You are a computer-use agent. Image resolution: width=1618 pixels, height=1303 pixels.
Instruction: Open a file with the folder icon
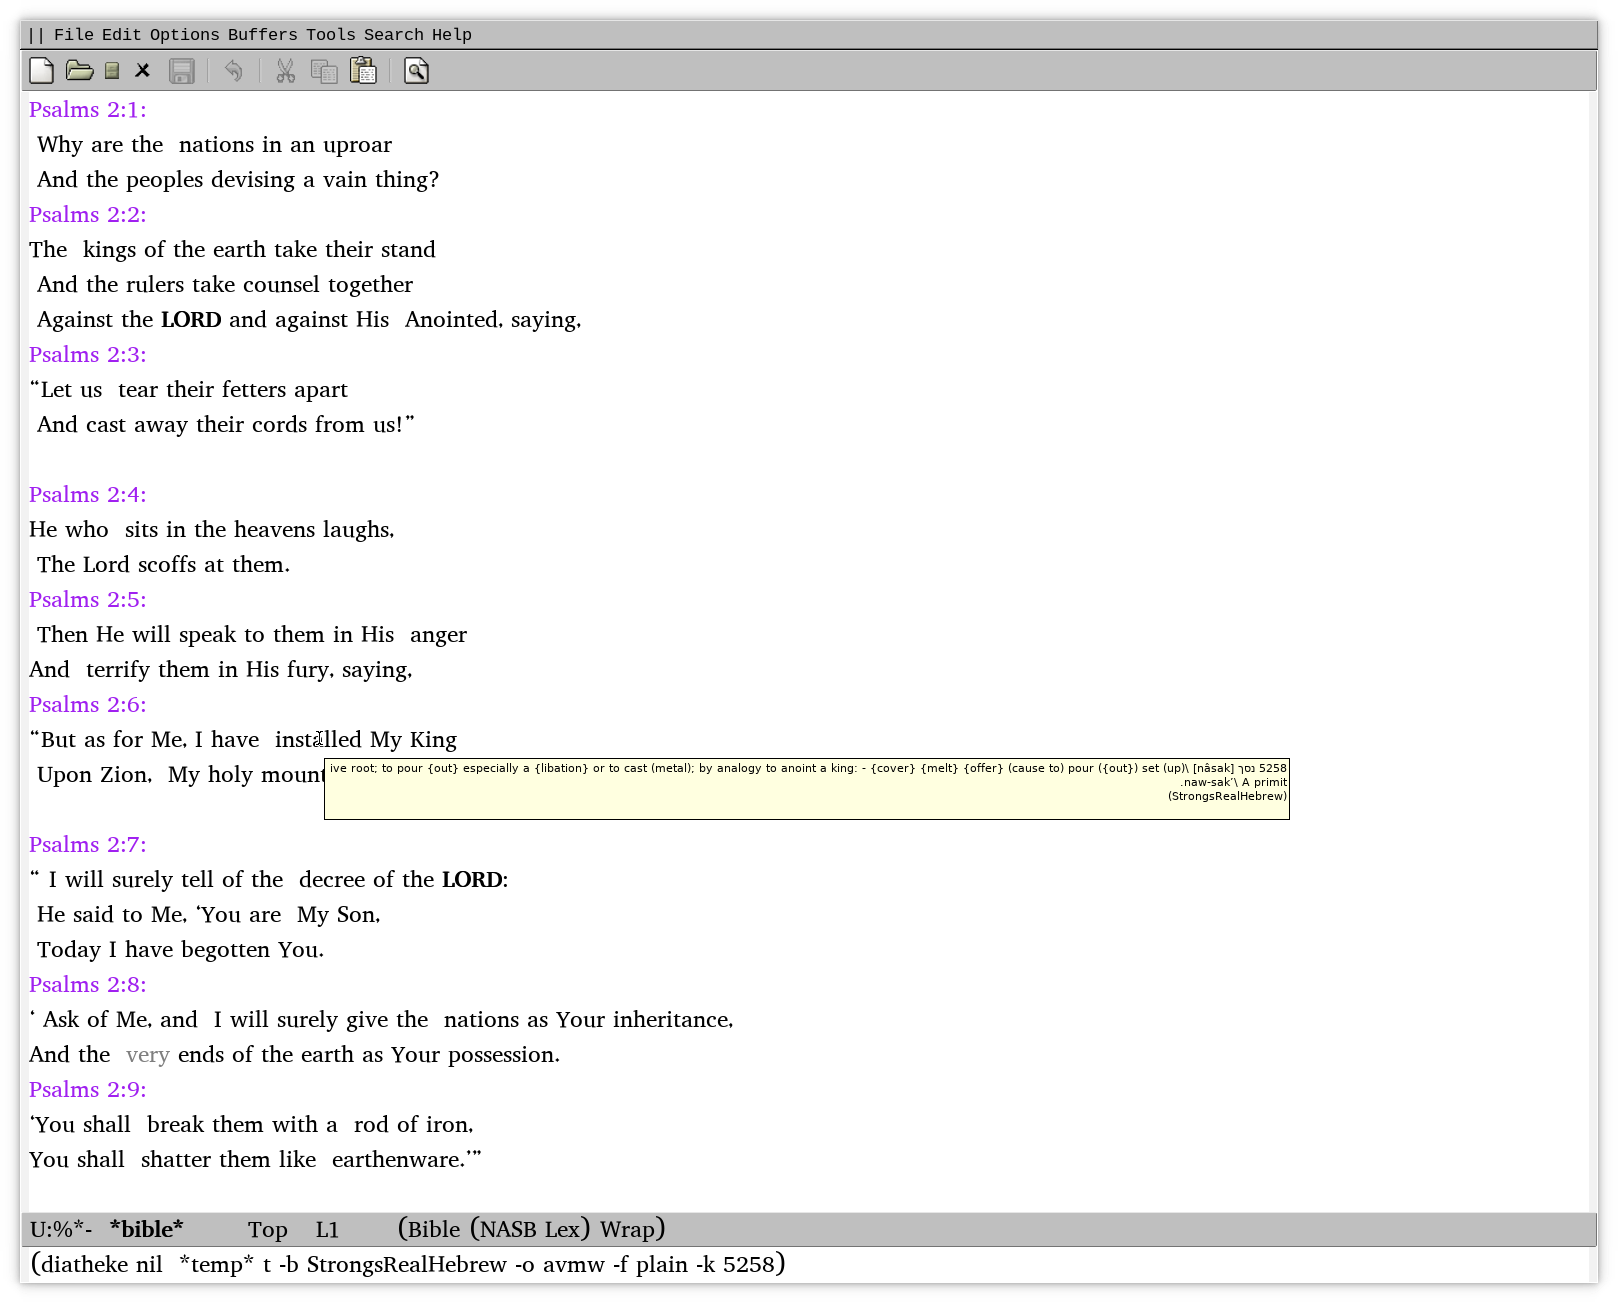click(x=79, y=71)
